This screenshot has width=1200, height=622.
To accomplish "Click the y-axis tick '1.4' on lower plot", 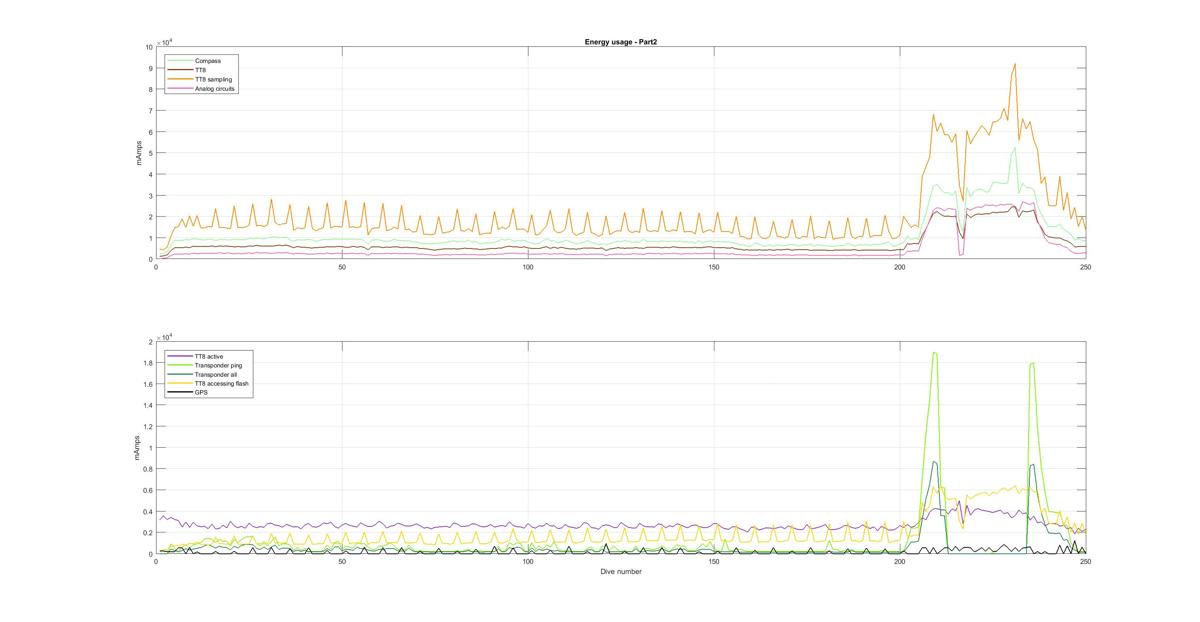I will 148,406.
